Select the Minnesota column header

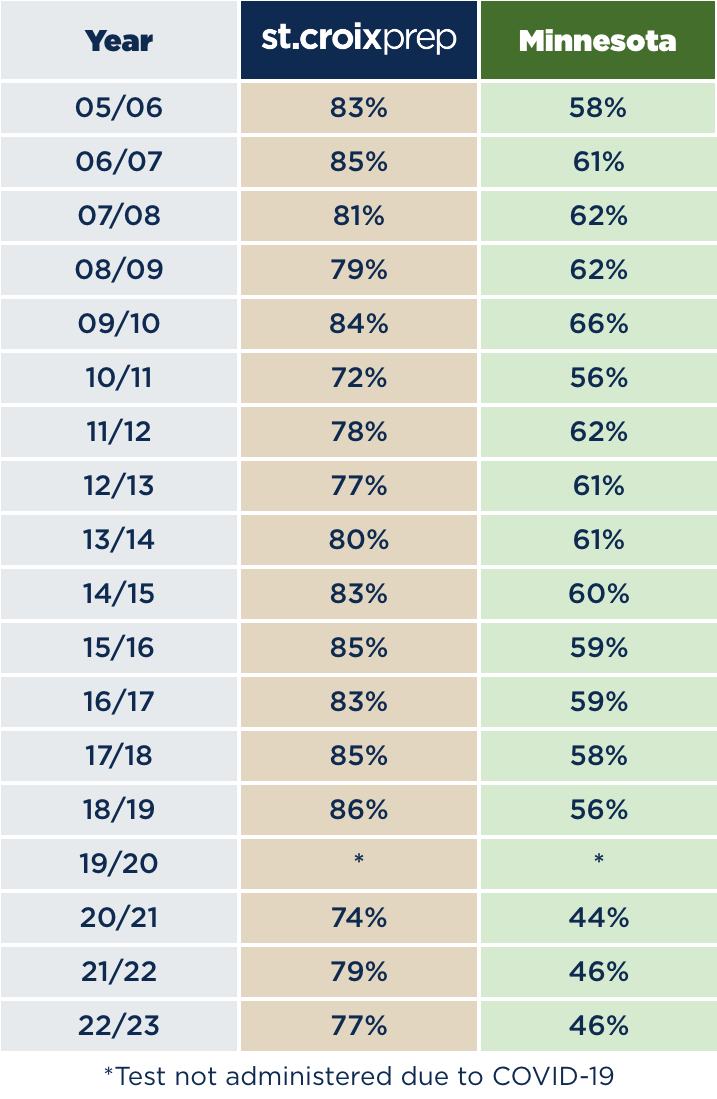tap(598, 40)
